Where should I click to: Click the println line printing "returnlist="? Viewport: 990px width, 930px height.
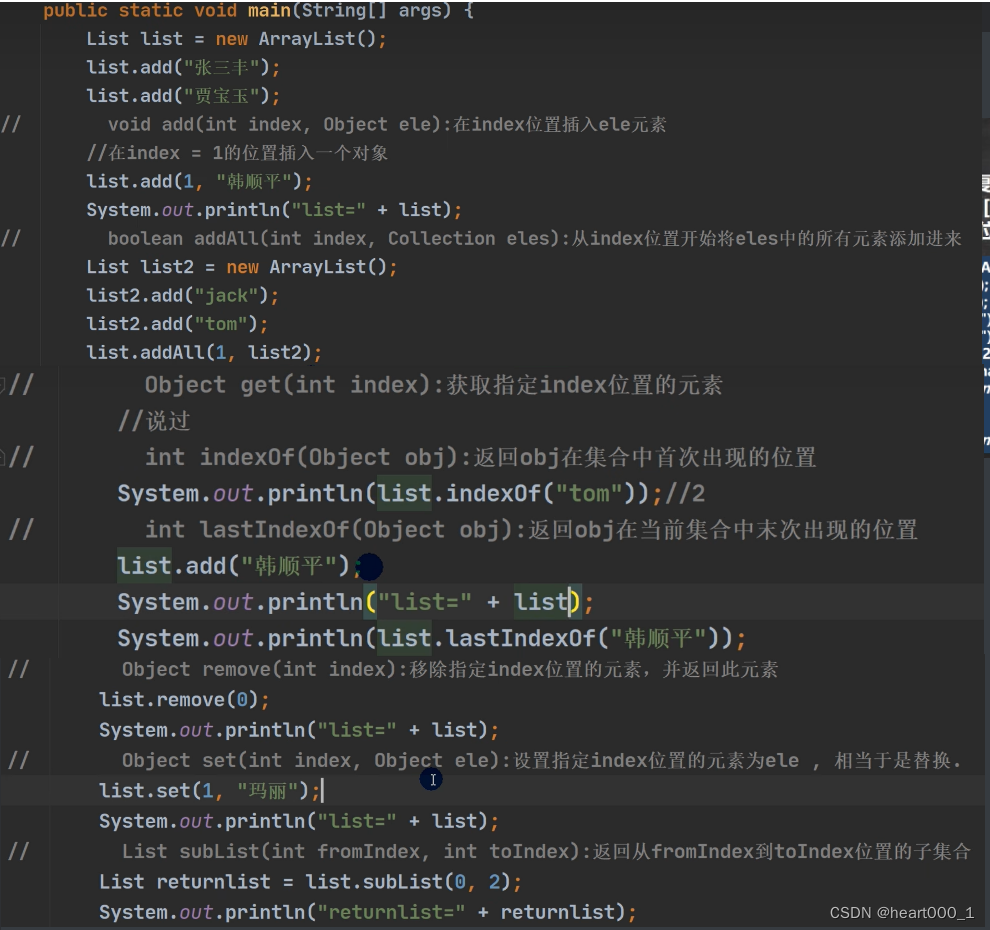click(x=367, y=912)
